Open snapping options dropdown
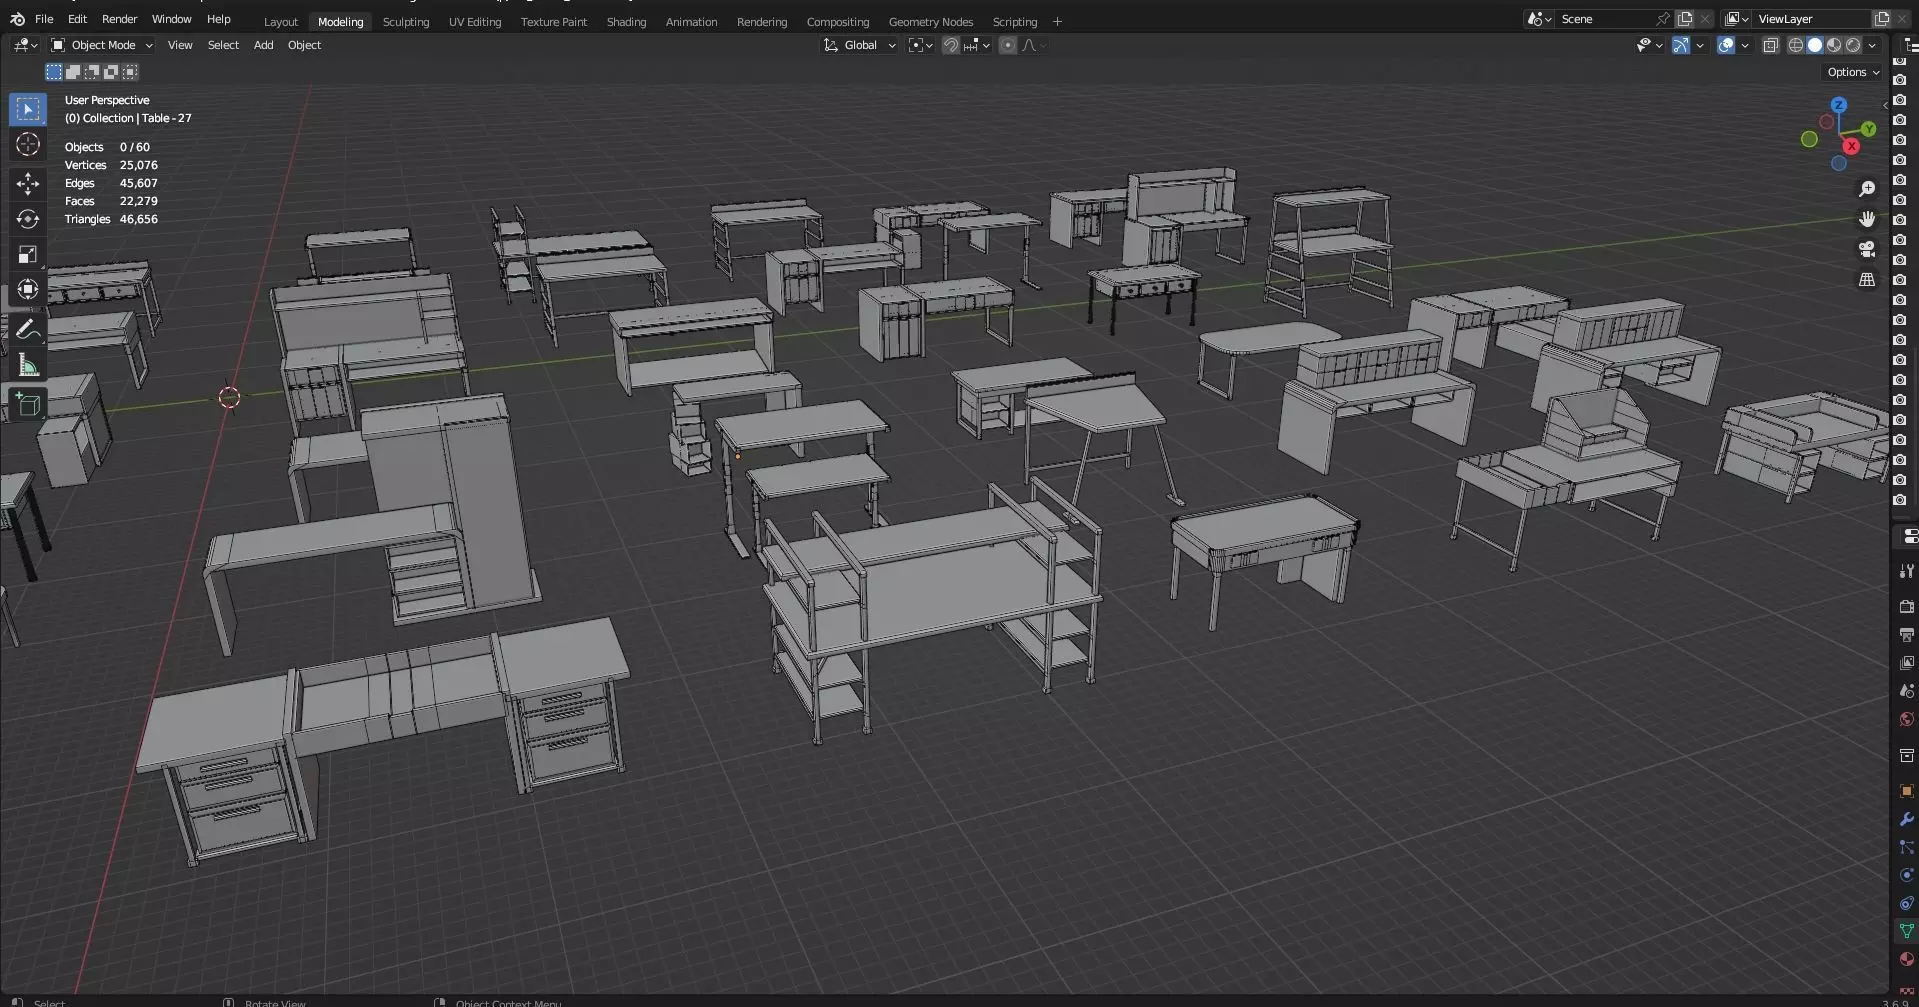Screen dimensions: 1919x1007 [x=976, y=45]
